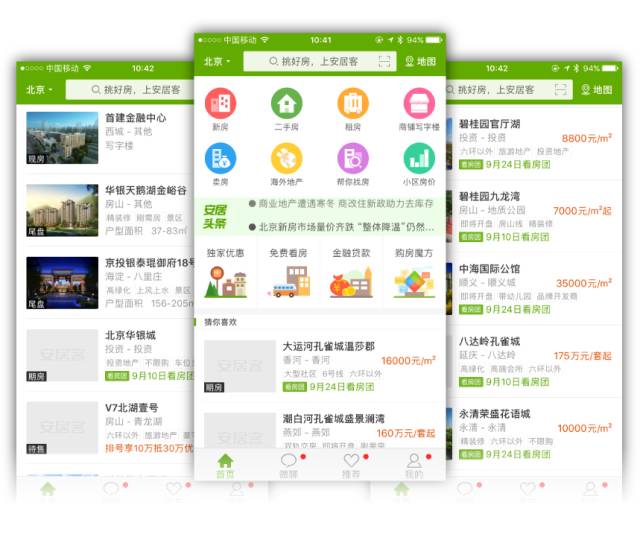Image resolution: width=640 pixels, height=543 pixels.
Task: Tap price 175万元/套起 on 八达岭孔雀城
Action: tap(582, 356)
